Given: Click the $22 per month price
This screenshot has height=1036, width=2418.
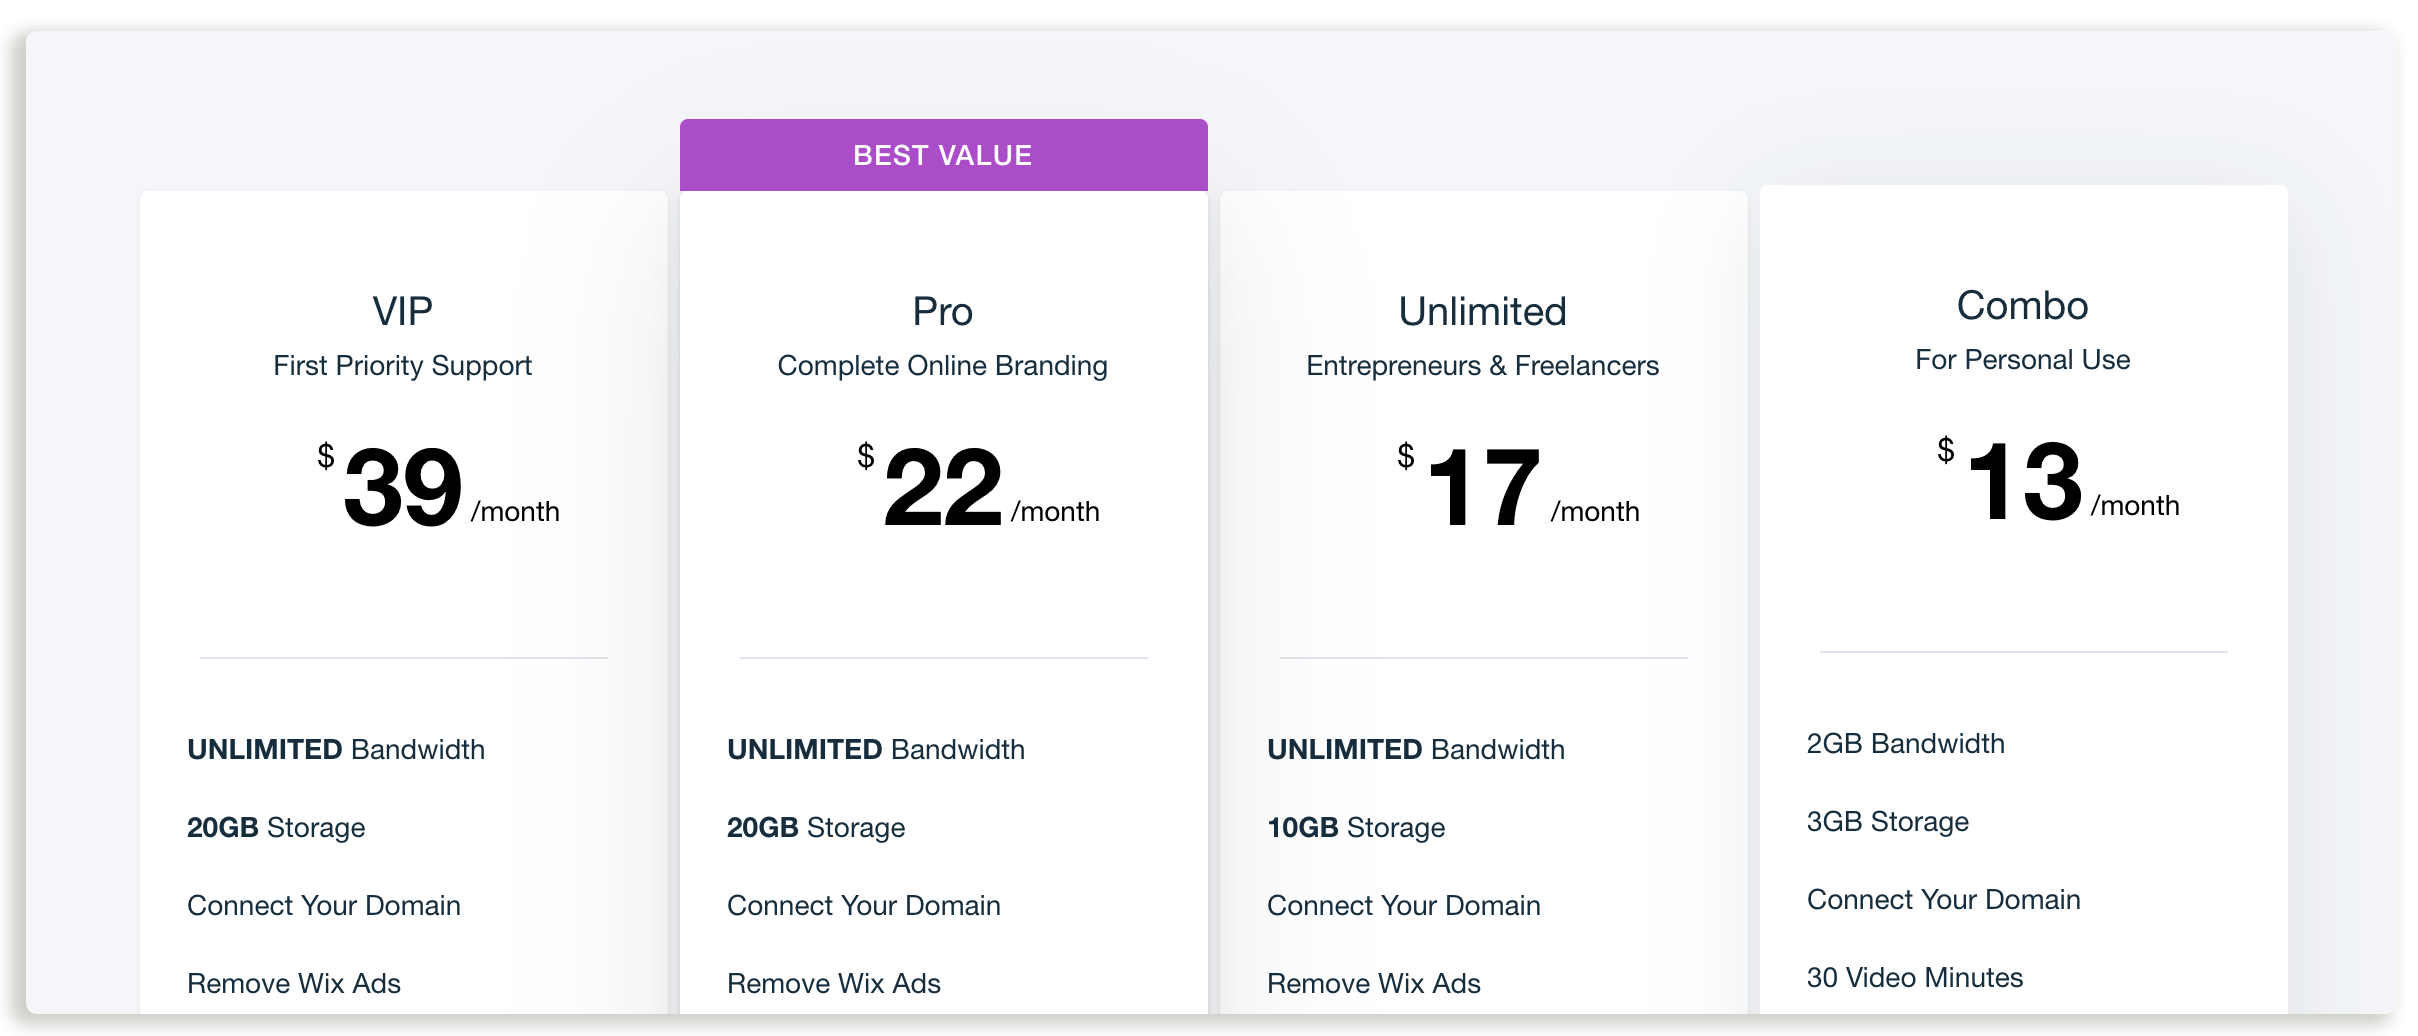Looking at the screenshot, I should tap(978, 486).
